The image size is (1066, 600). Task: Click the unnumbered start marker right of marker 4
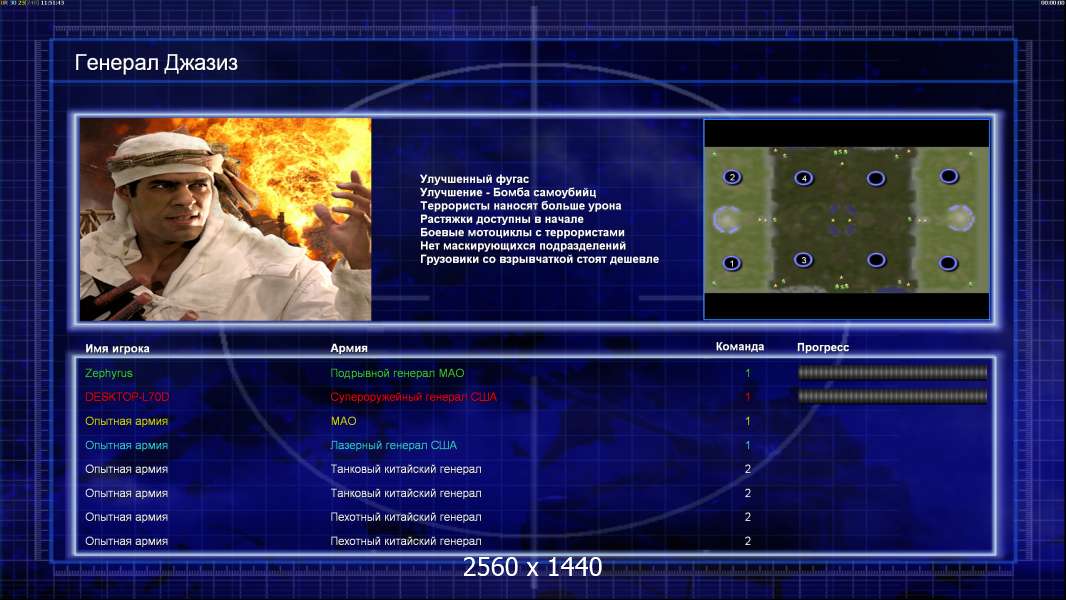pyautogui.click(x=876, y=179)
